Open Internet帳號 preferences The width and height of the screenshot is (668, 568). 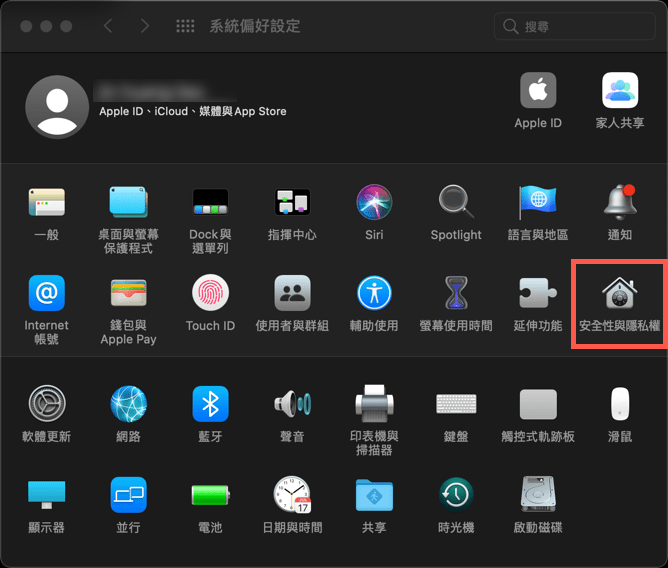pyautogui.click(x=46, y=293)
